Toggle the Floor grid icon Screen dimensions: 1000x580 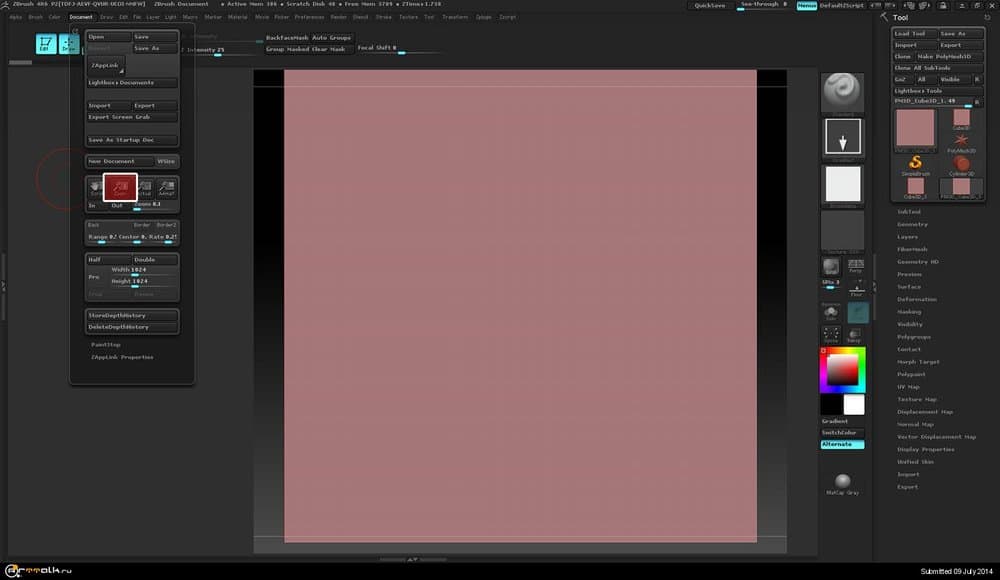point(856,289)
